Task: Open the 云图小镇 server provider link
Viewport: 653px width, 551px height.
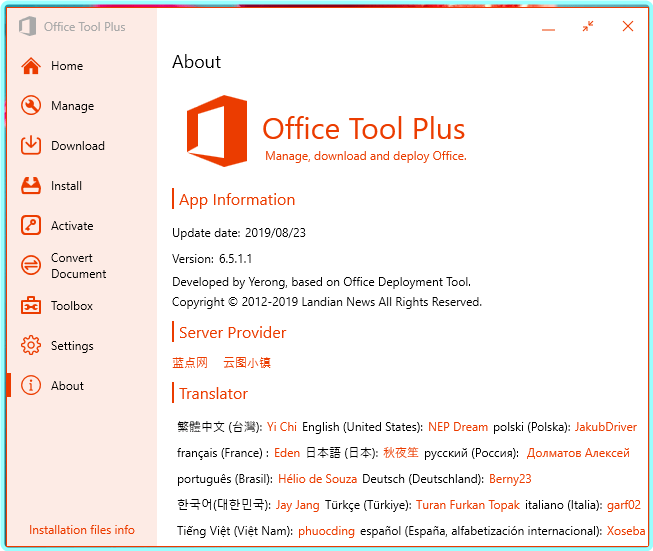Action: point(247,363)
